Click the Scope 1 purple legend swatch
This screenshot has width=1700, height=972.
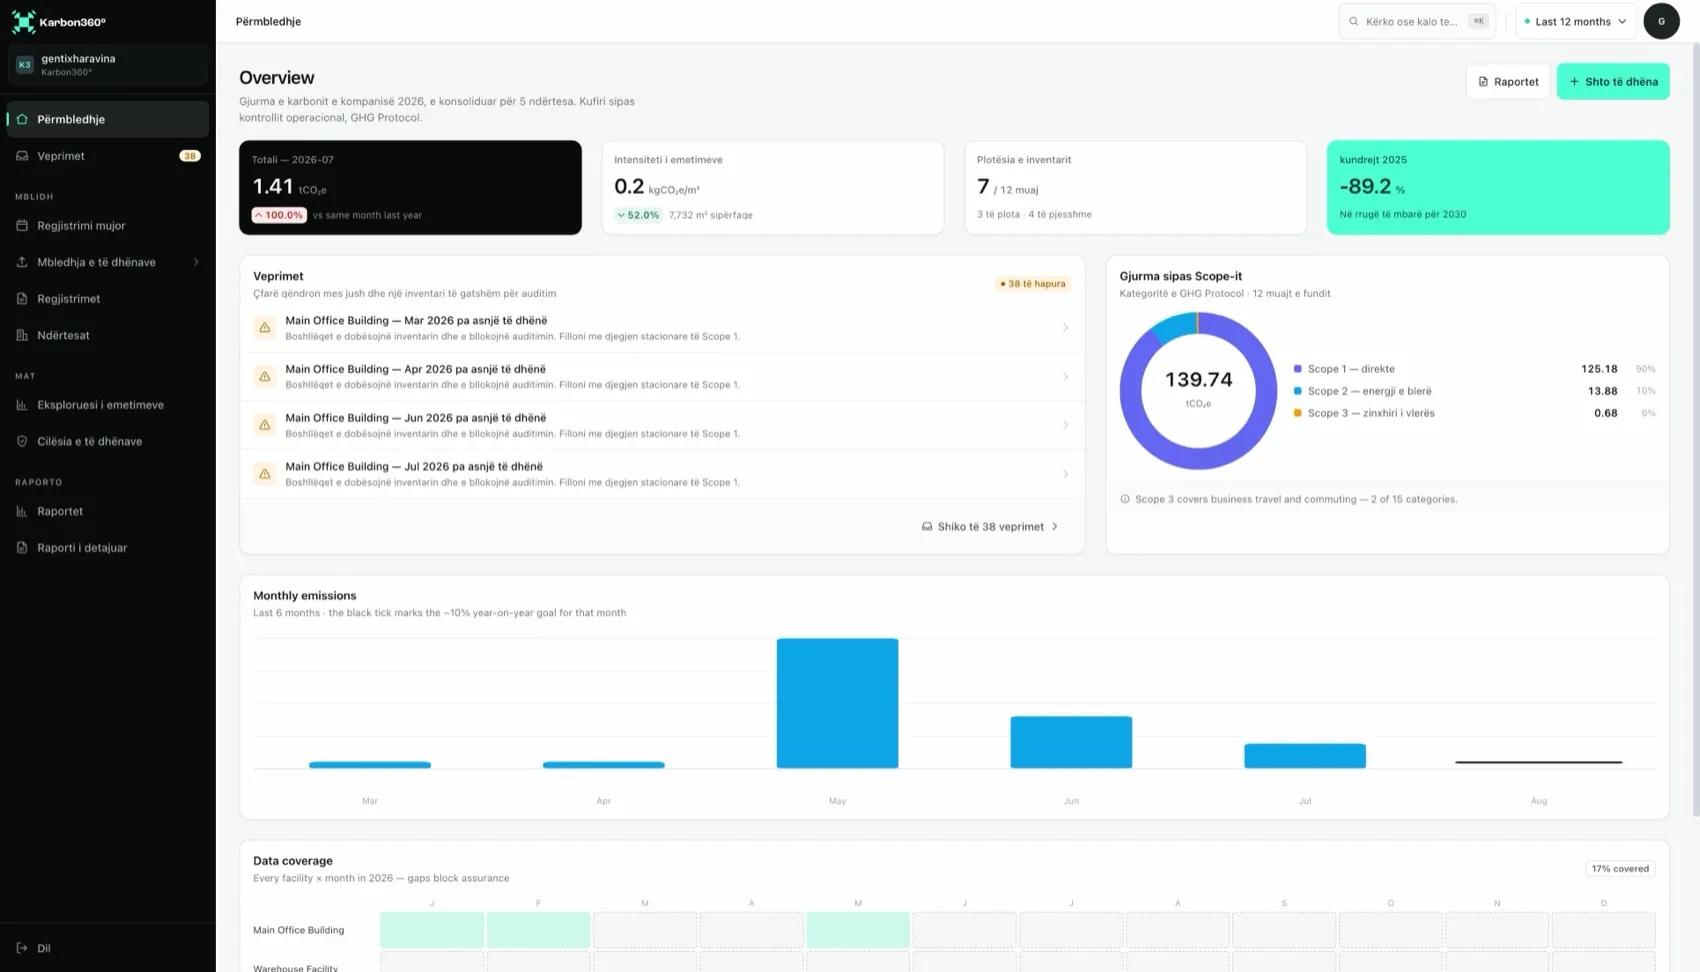coord(1298,369)
